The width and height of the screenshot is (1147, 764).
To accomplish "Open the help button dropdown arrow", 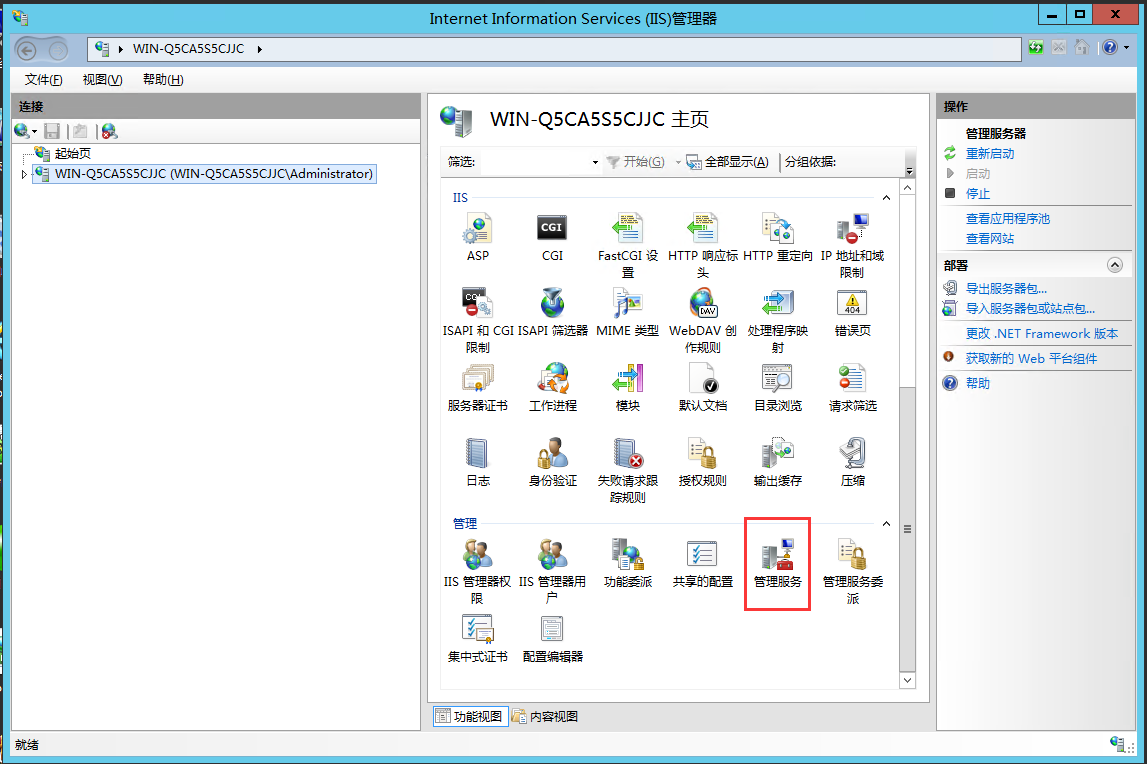I will pyautogui.click(x=1126, y=48).
